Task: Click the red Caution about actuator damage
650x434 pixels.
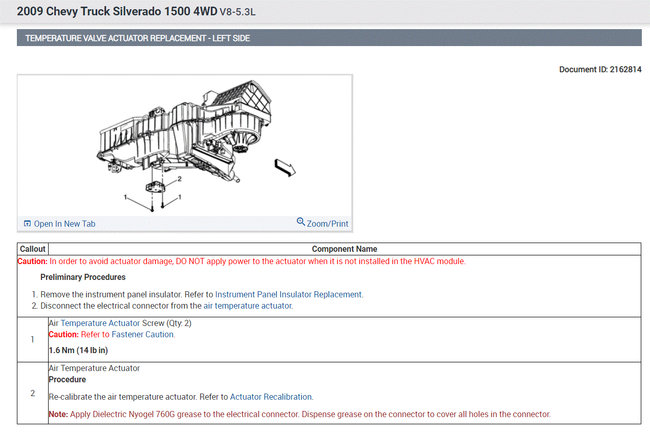Action: (241, 261)
